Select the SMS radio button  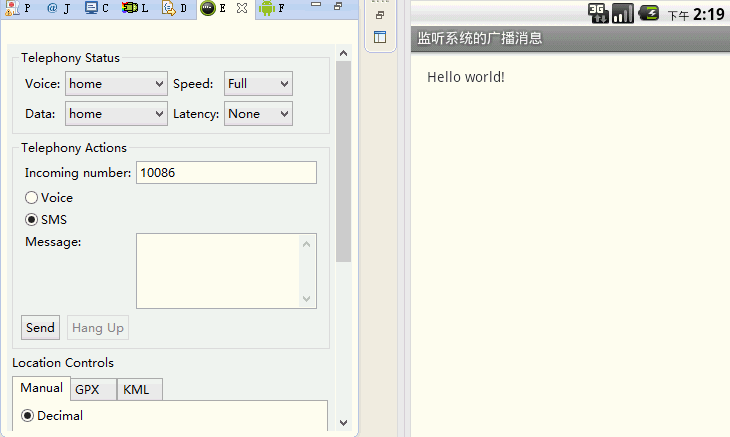pyautogui.click(x=32, y=220)
